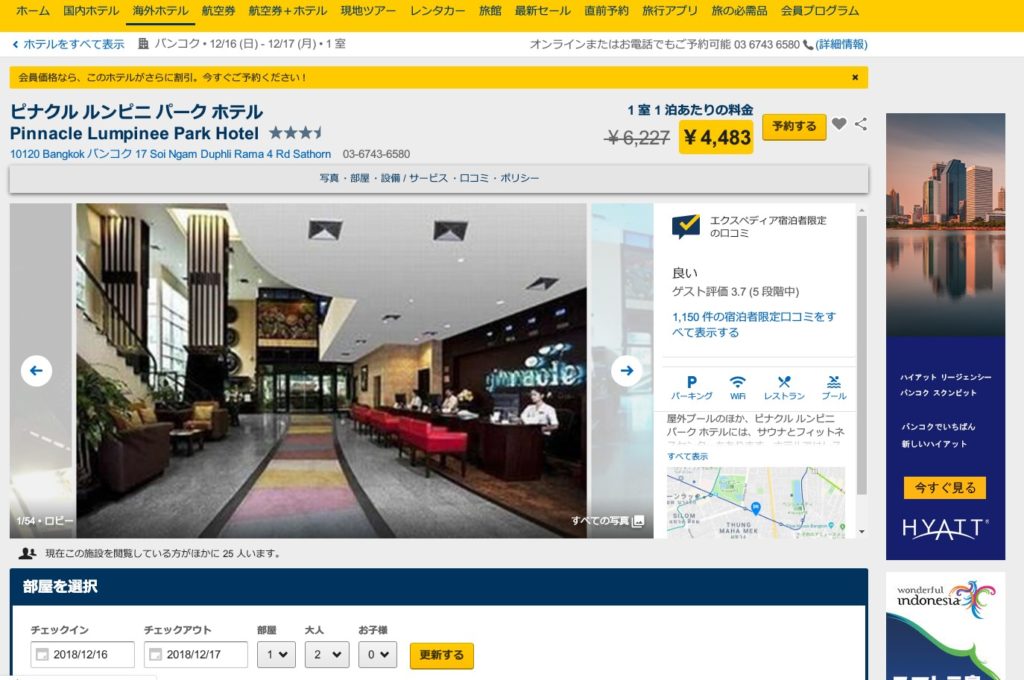Click the 予約する booking button
The height and width of the screenshot is (680, 1024).
[794, 127]
